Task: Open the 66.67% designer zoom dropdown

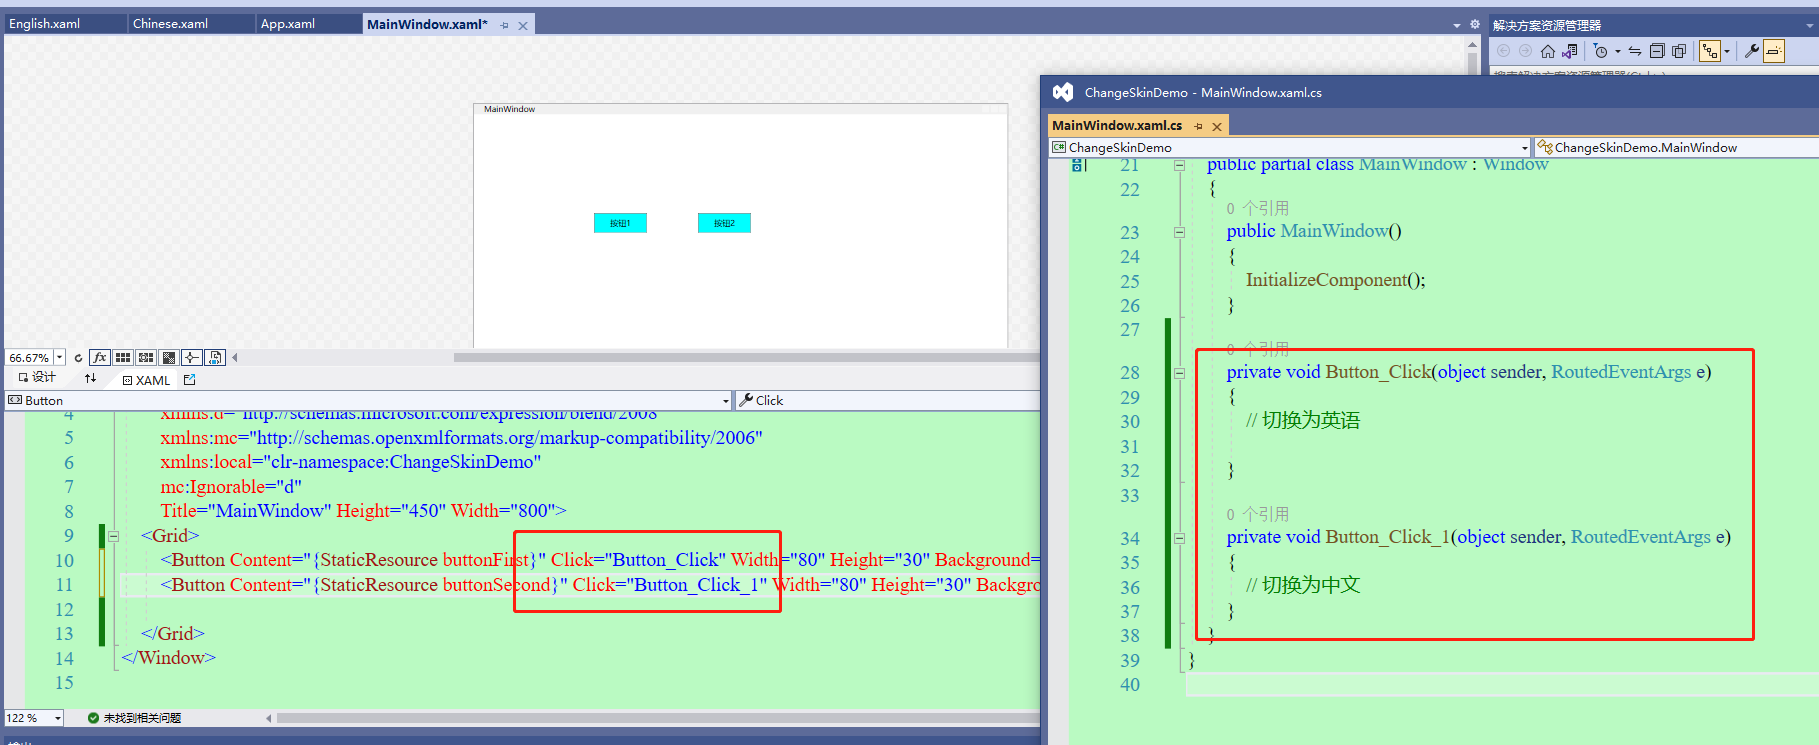Action: click(60, 357)
